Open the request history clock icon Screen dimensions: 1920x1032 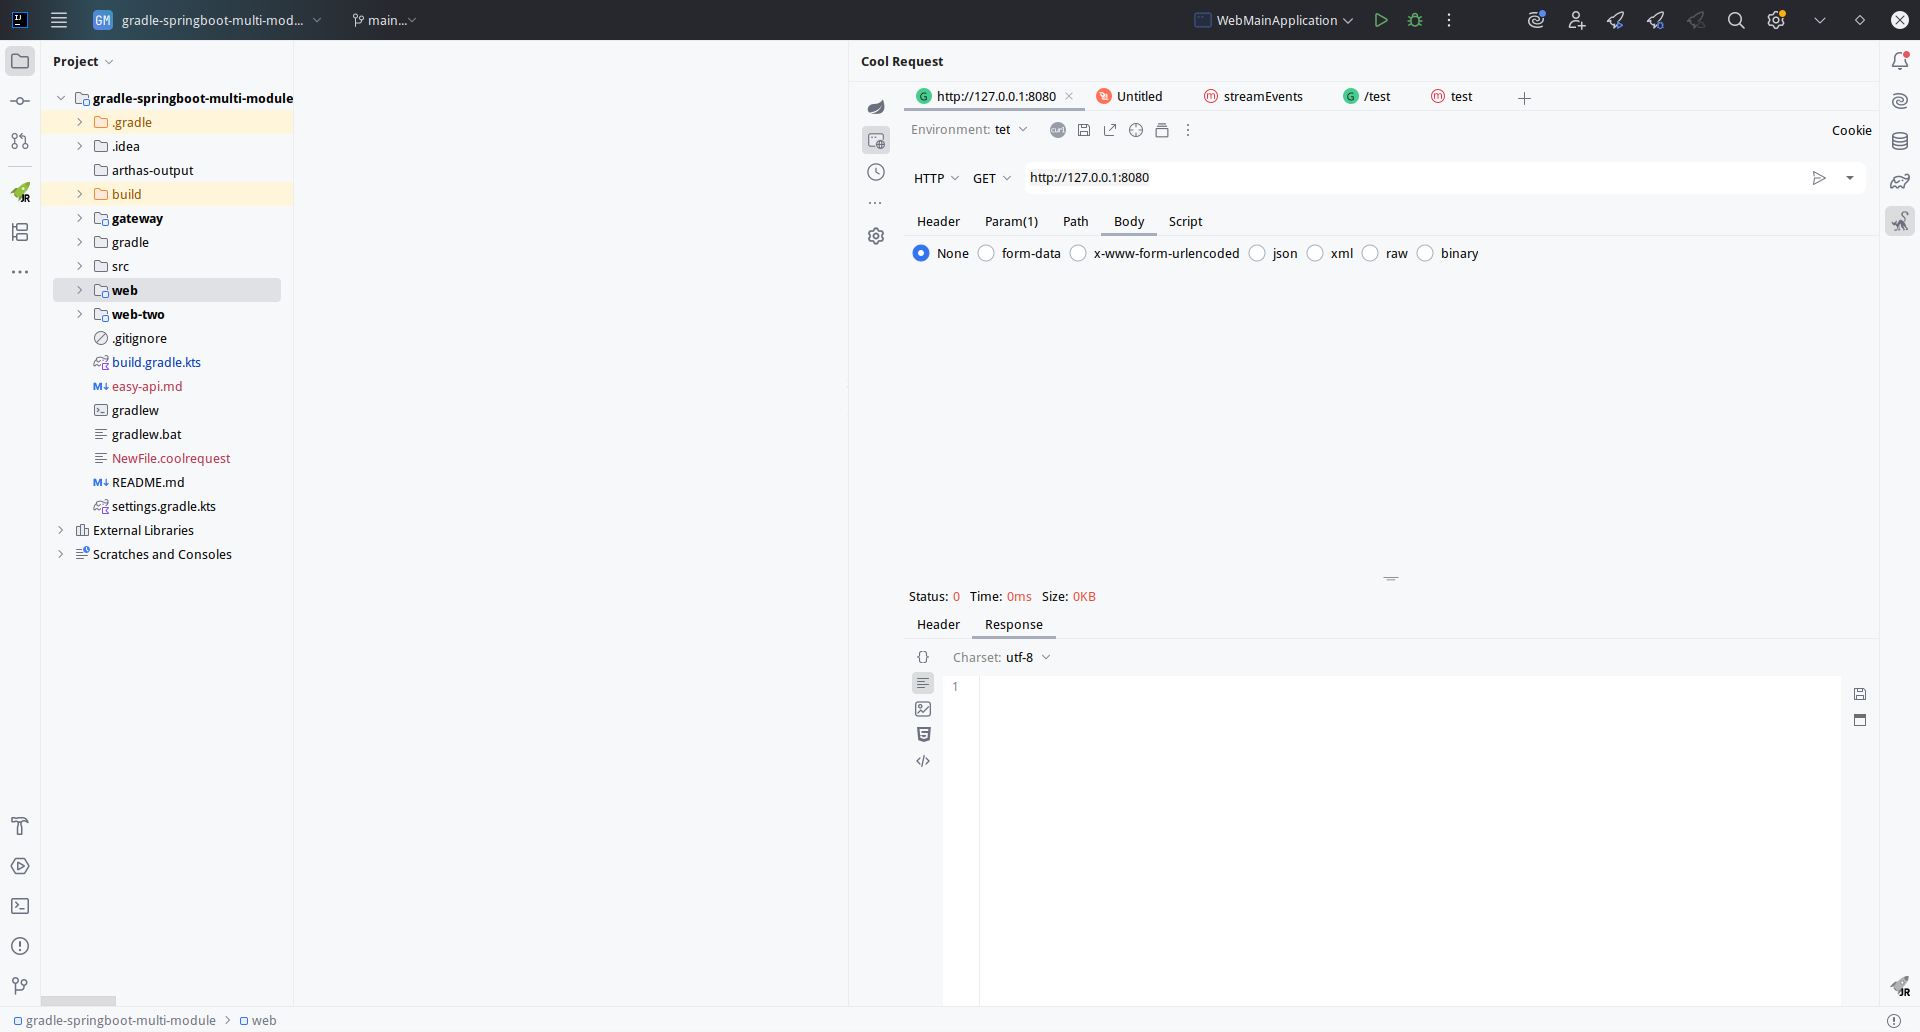876,172
